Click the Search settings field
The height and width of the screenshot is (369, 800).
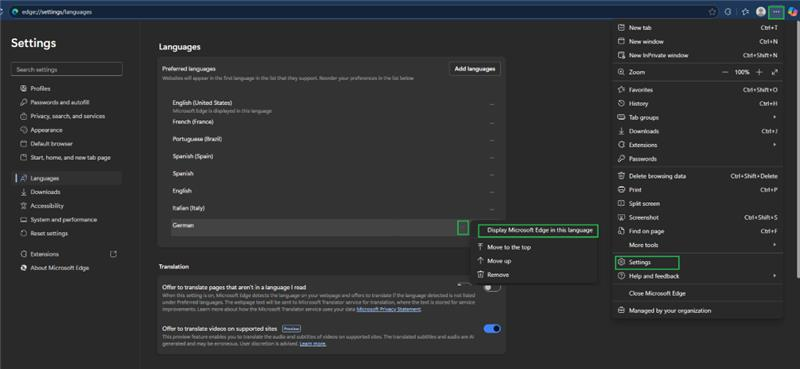click(66, 69)
